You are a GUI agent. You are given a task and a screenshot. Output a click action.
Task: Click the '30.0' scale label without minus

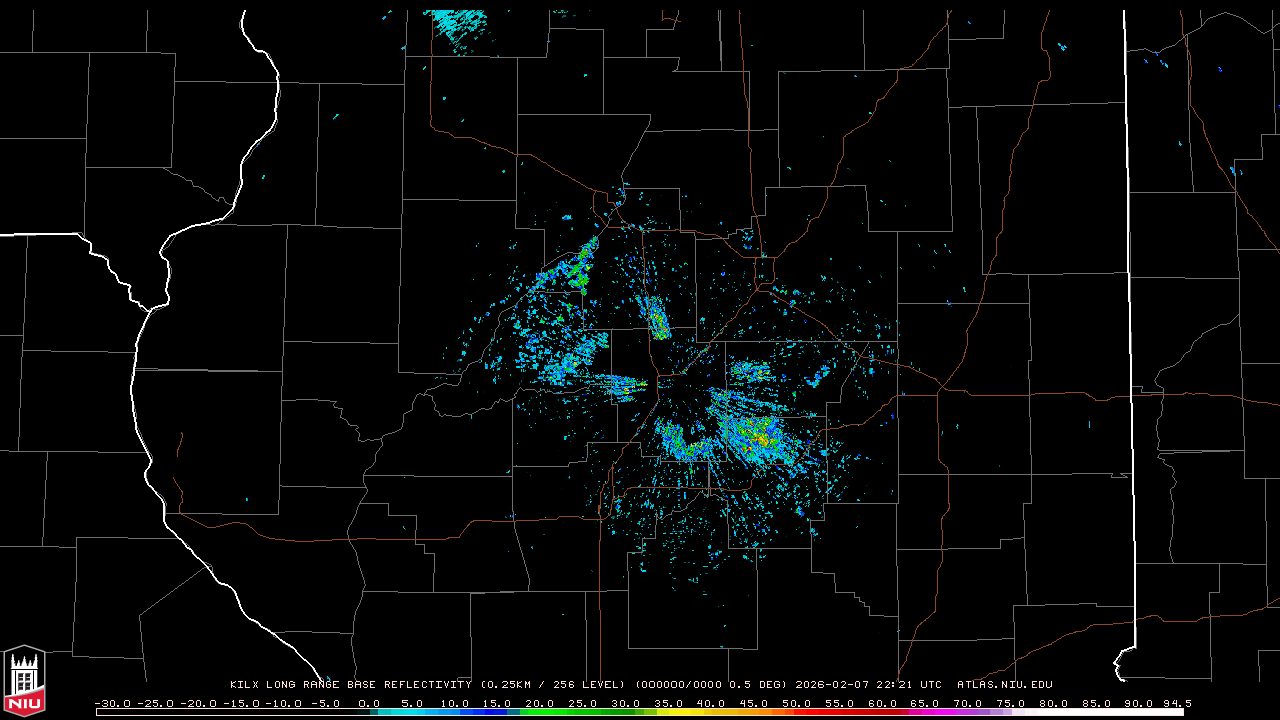tap(626, 703)
